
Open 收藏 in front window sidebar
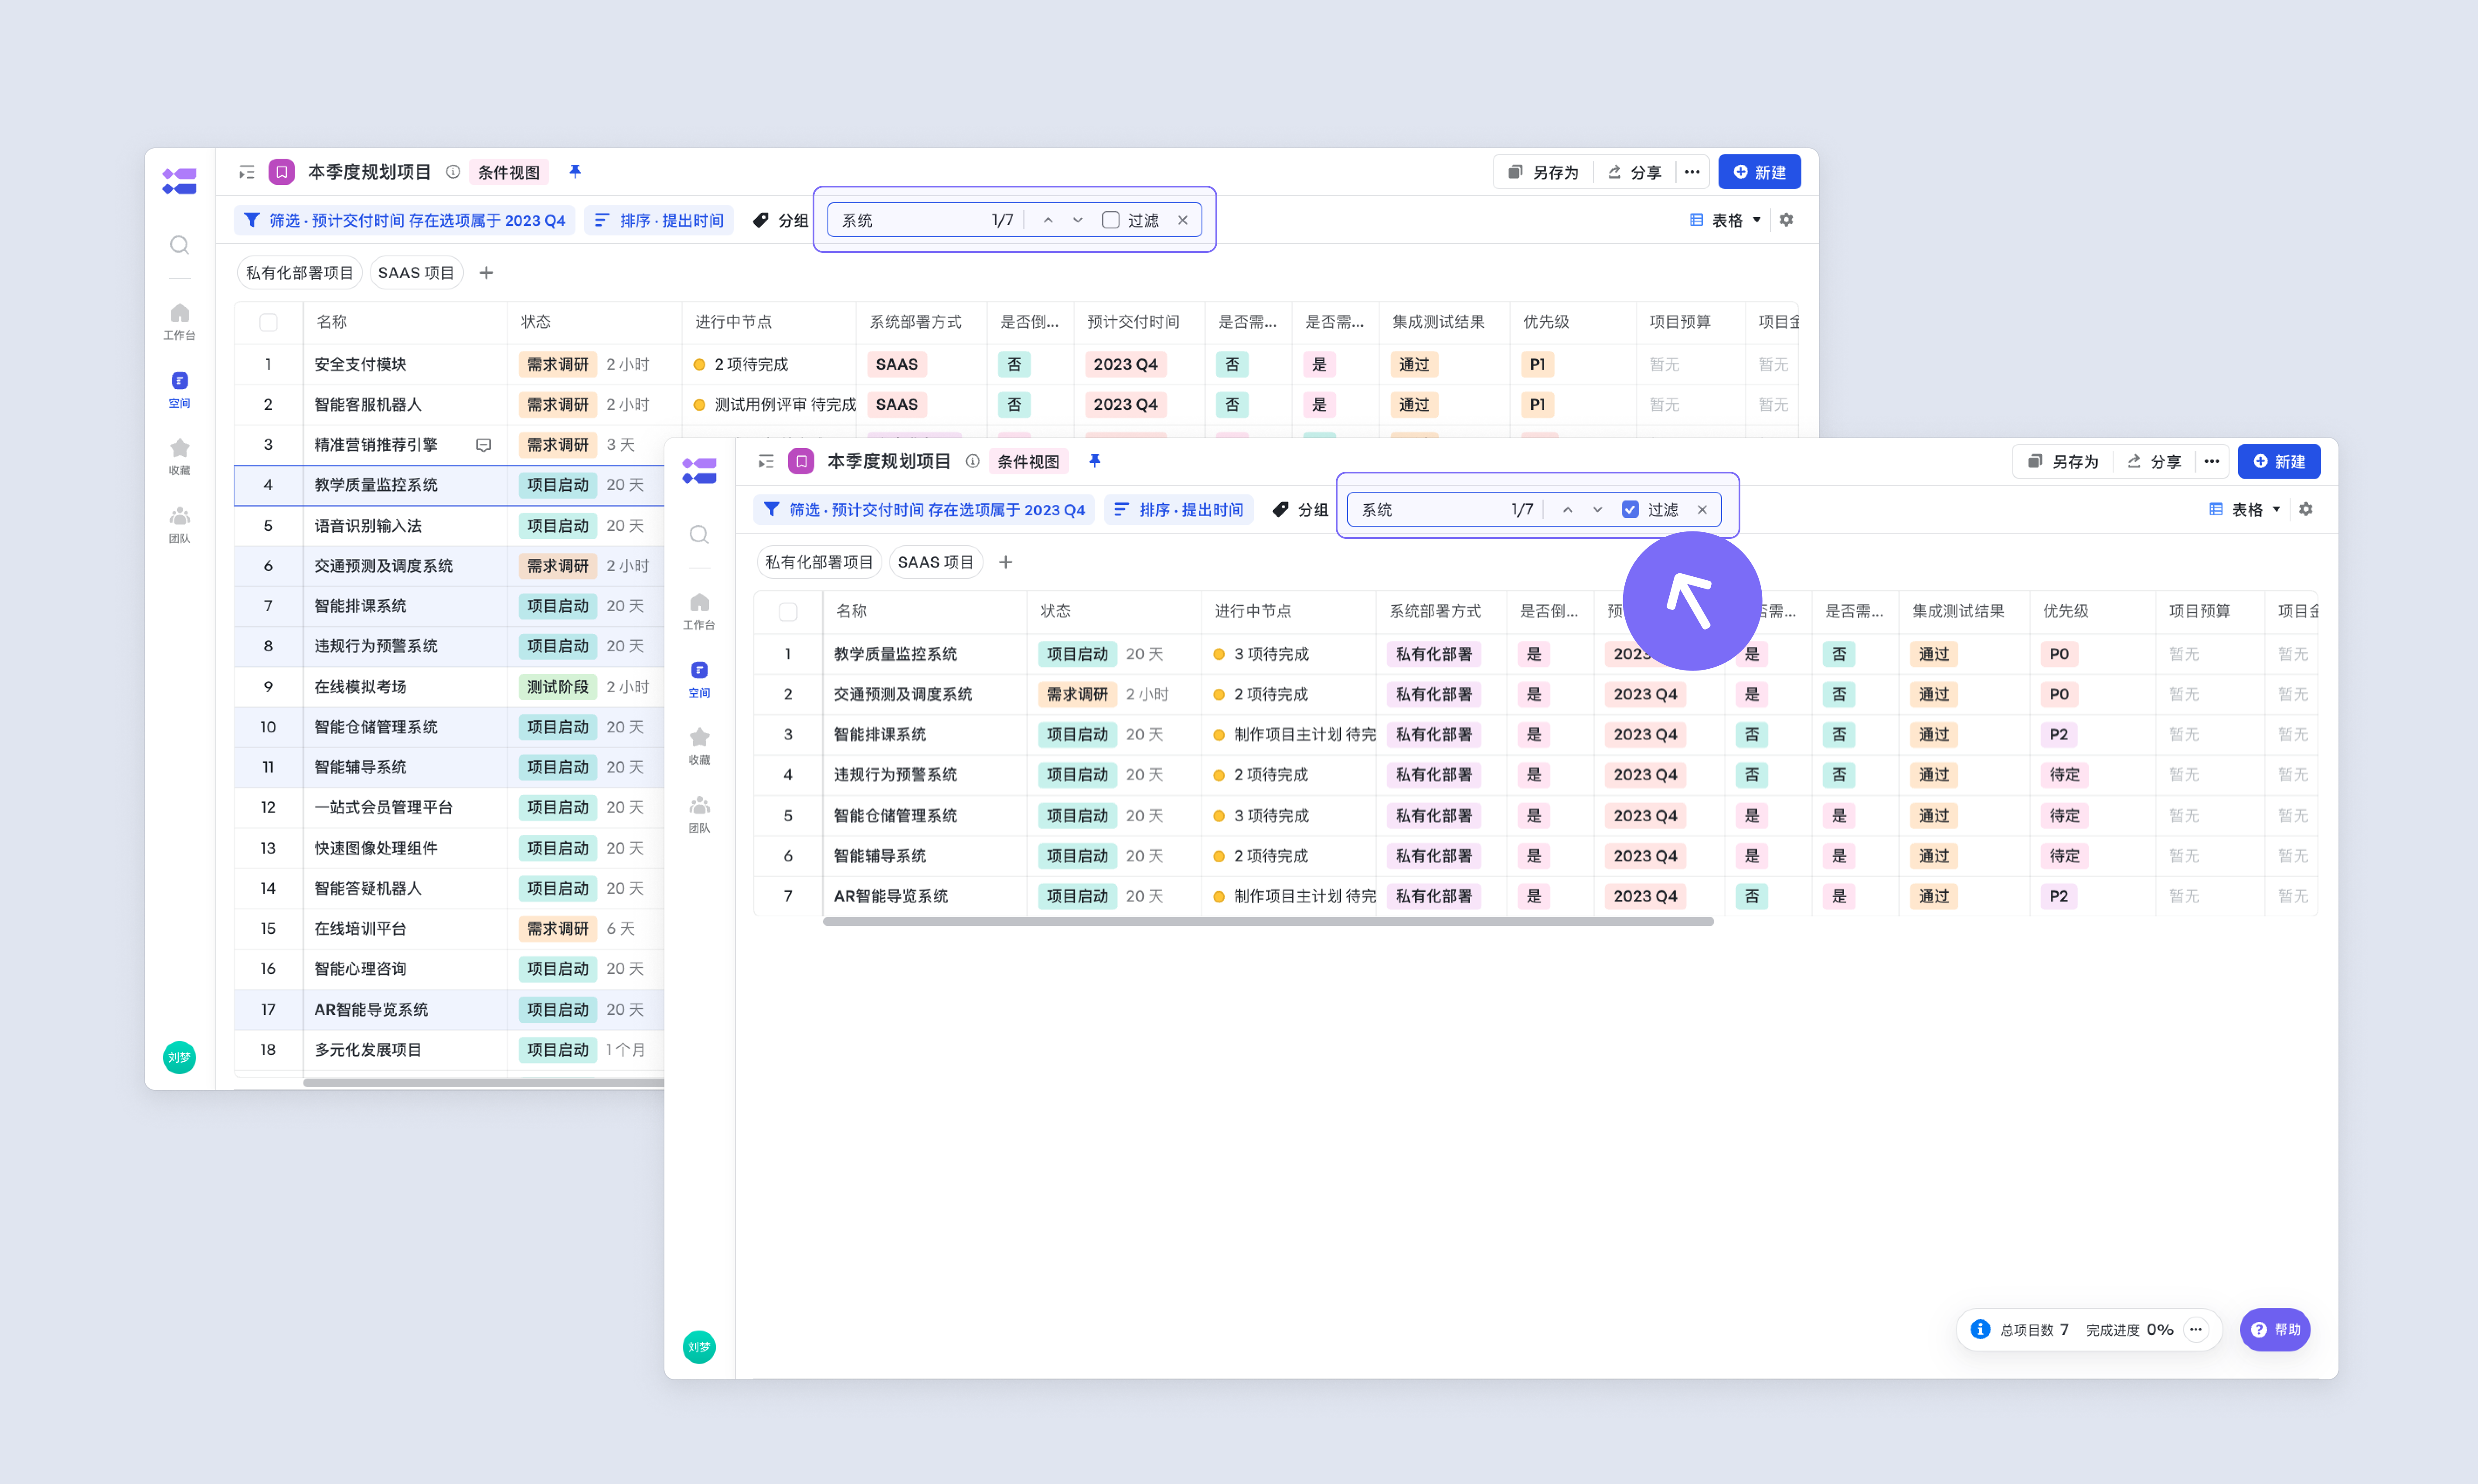tap(699, 747)
